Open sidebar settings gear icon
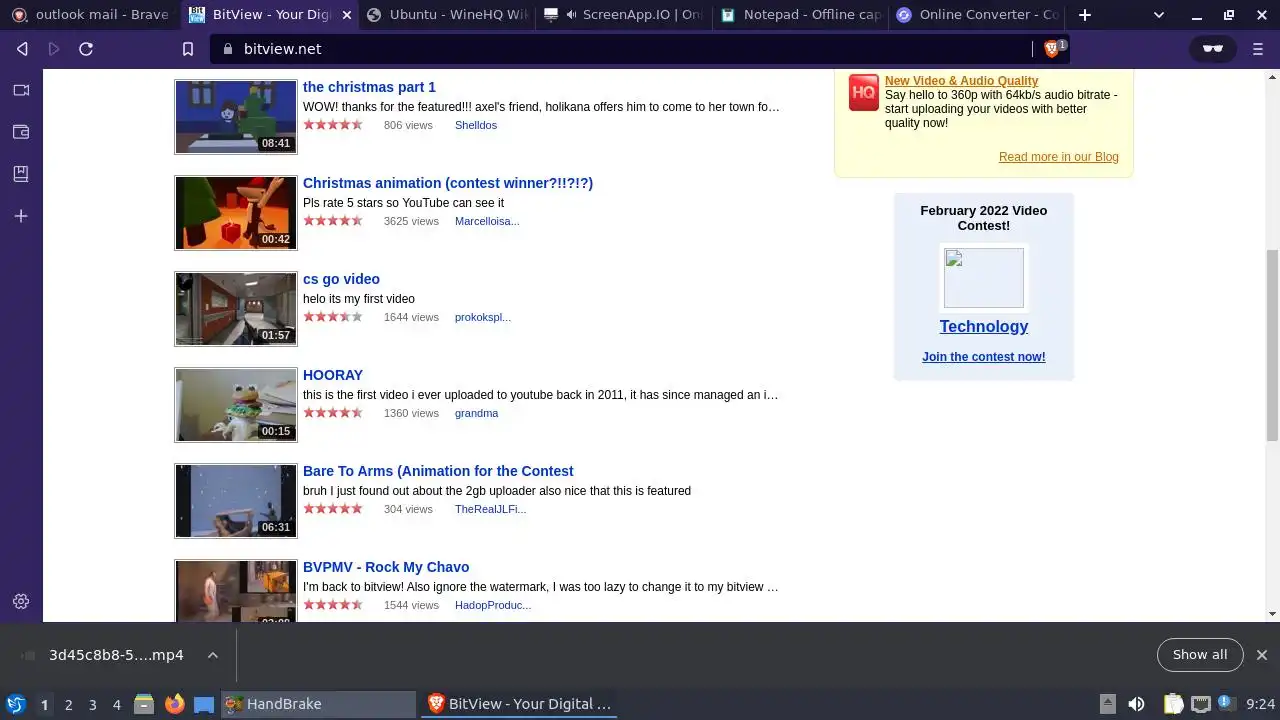 tap(21, 602)
